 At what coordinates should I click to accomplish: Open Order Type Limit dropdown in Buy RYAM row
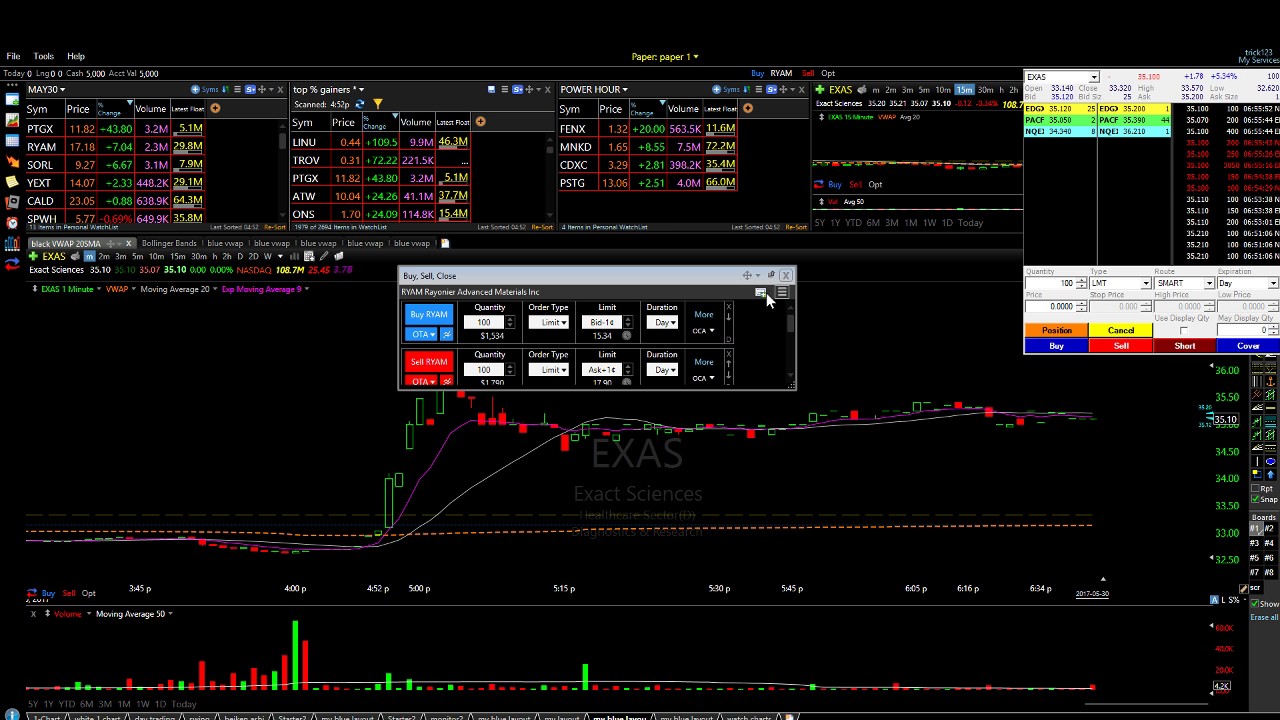[549, 322]
